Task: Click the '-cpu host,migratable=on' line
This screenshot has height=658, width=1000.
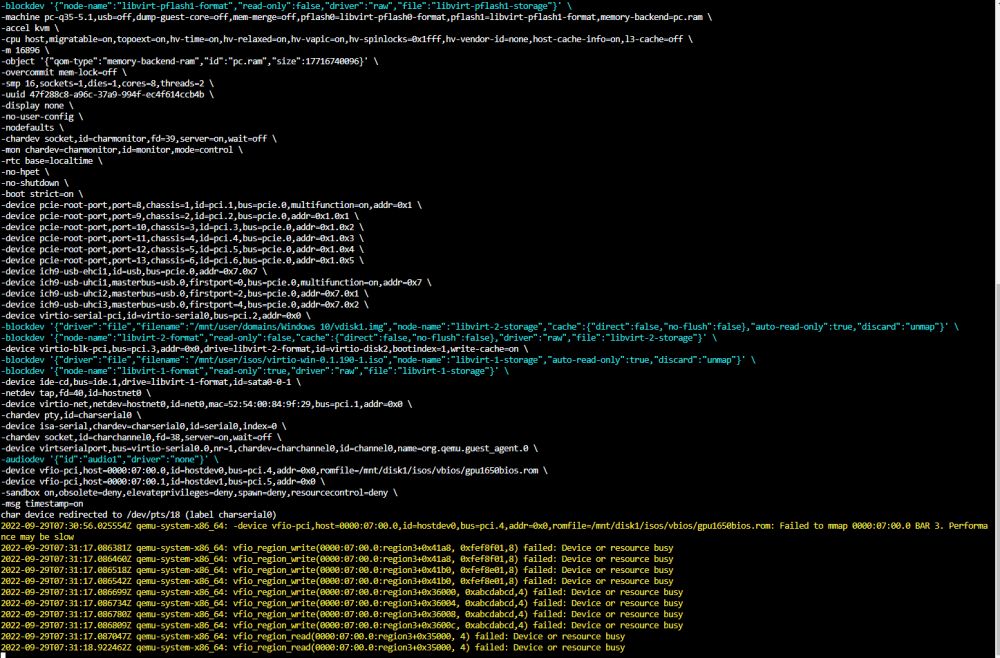Action: pos(347,39)
